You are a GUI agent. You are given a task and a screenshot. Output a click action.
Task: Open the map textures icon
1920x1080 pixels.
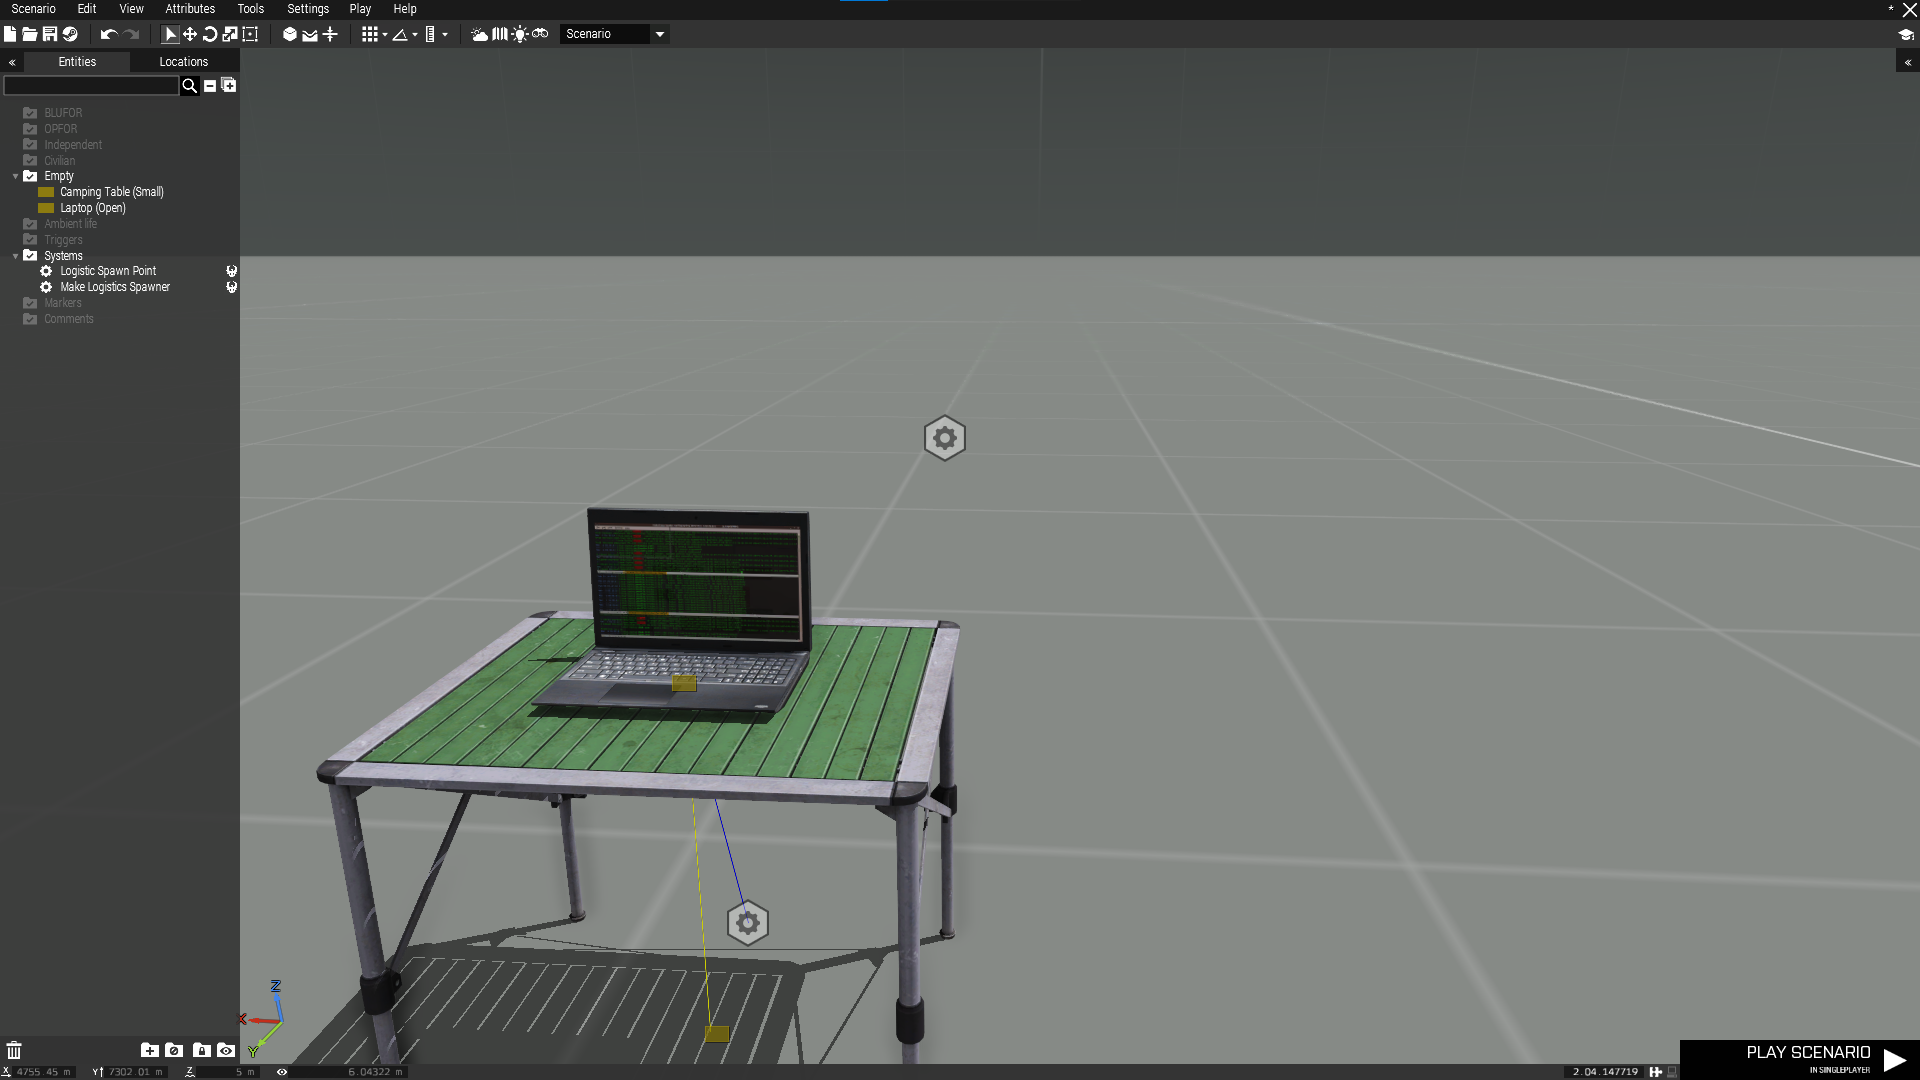500,34
